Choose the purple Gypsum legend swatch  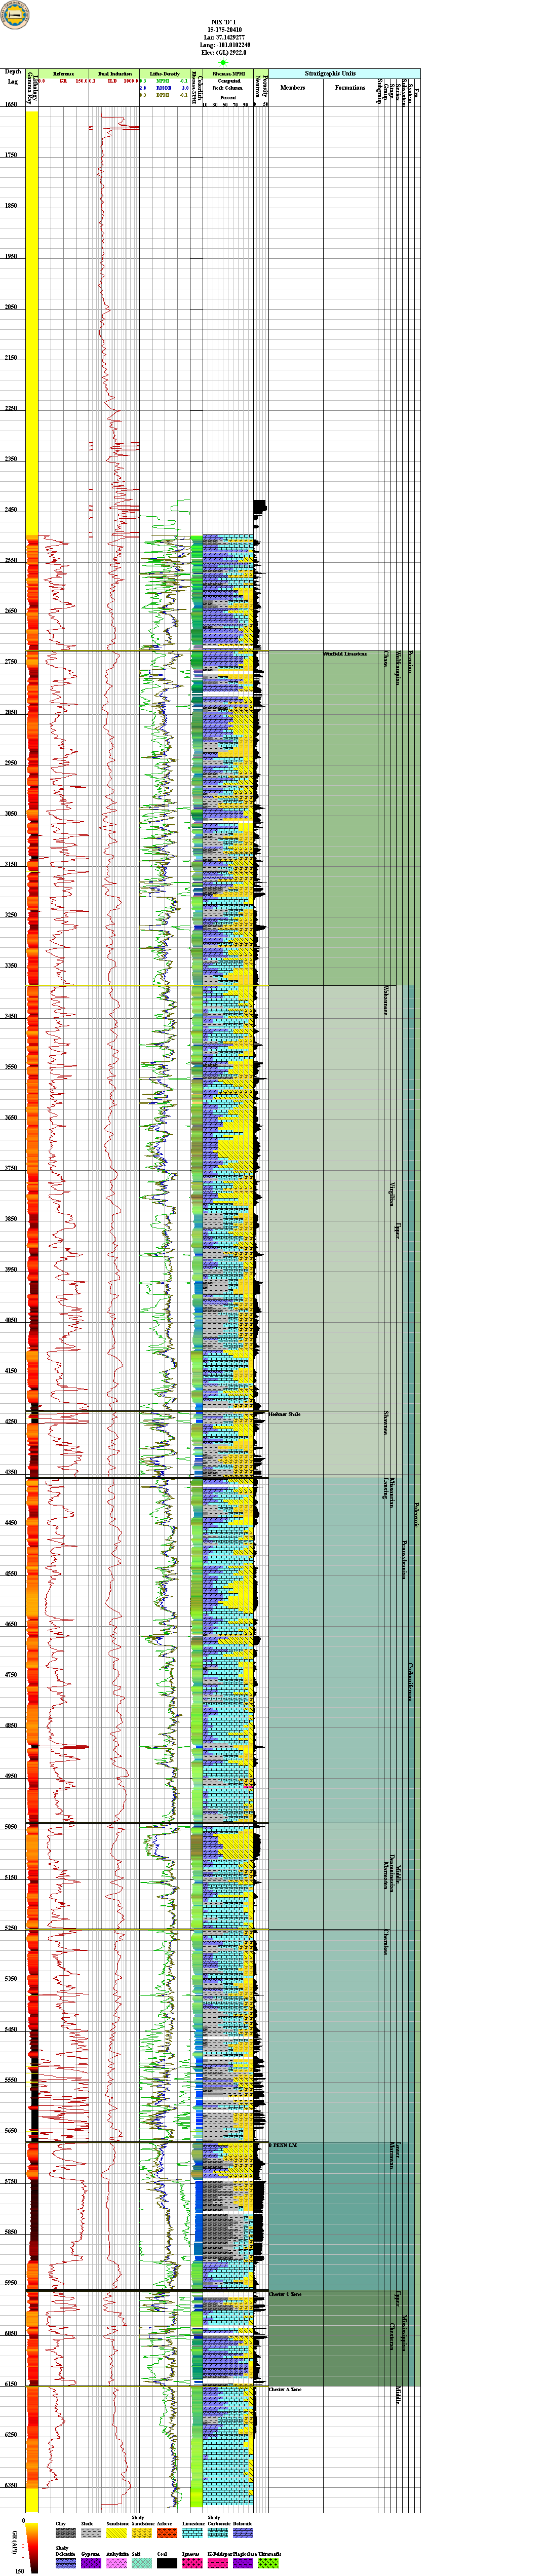90,2563
